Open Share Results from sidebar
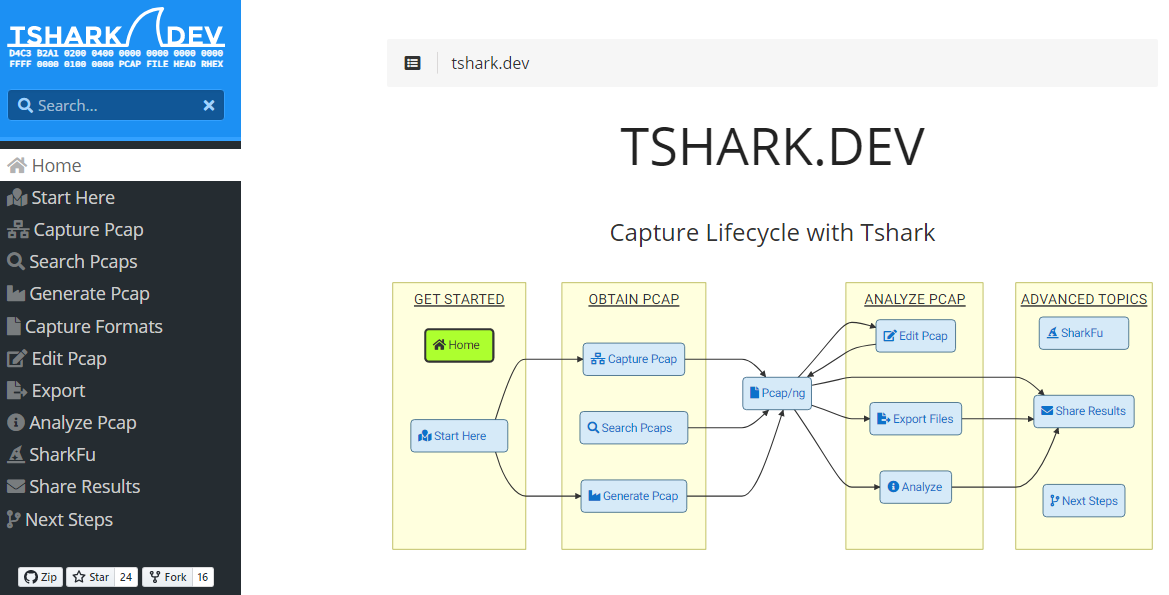The height and width of the screenshot is (595, 1169). tap(120, 487)
